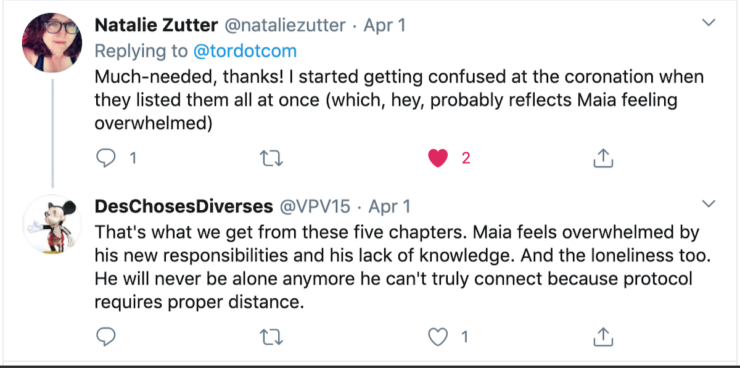
Task: Open Natalie Zutter's profile picture
Action: [52, 42]
